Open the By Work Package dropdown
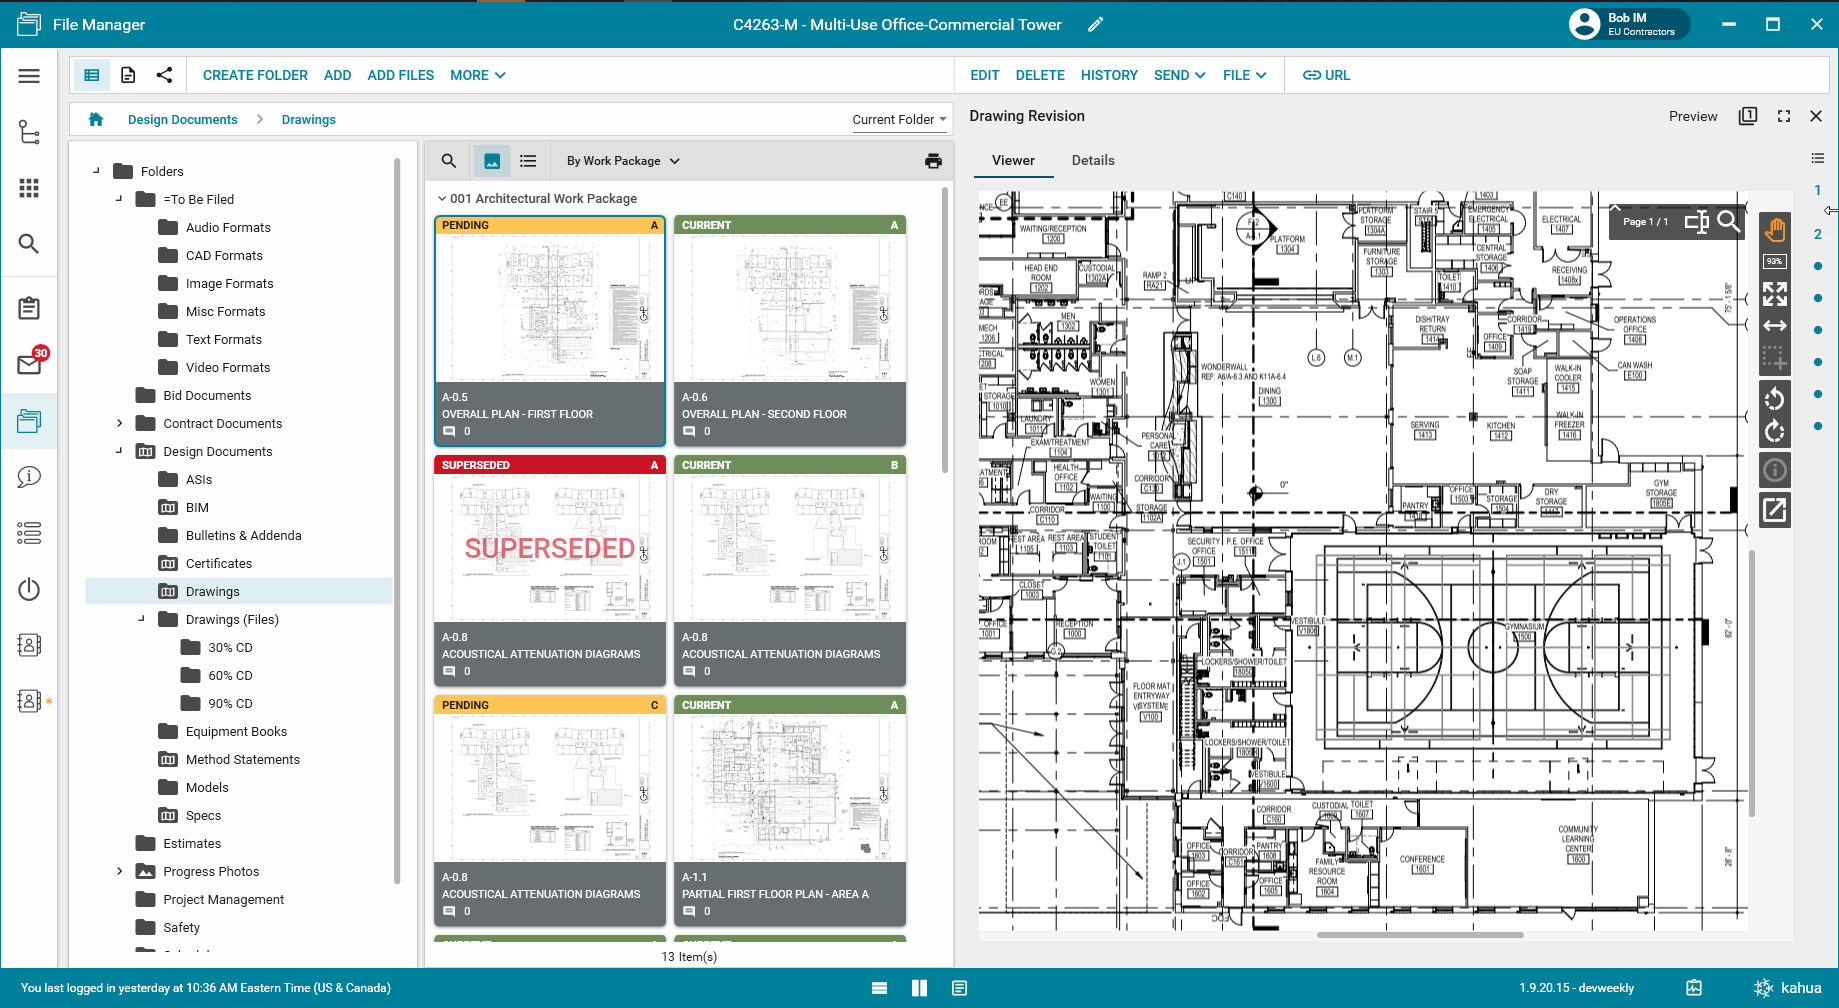The height and width of the screenshot is (1008, 1839). tap(622, 161)
